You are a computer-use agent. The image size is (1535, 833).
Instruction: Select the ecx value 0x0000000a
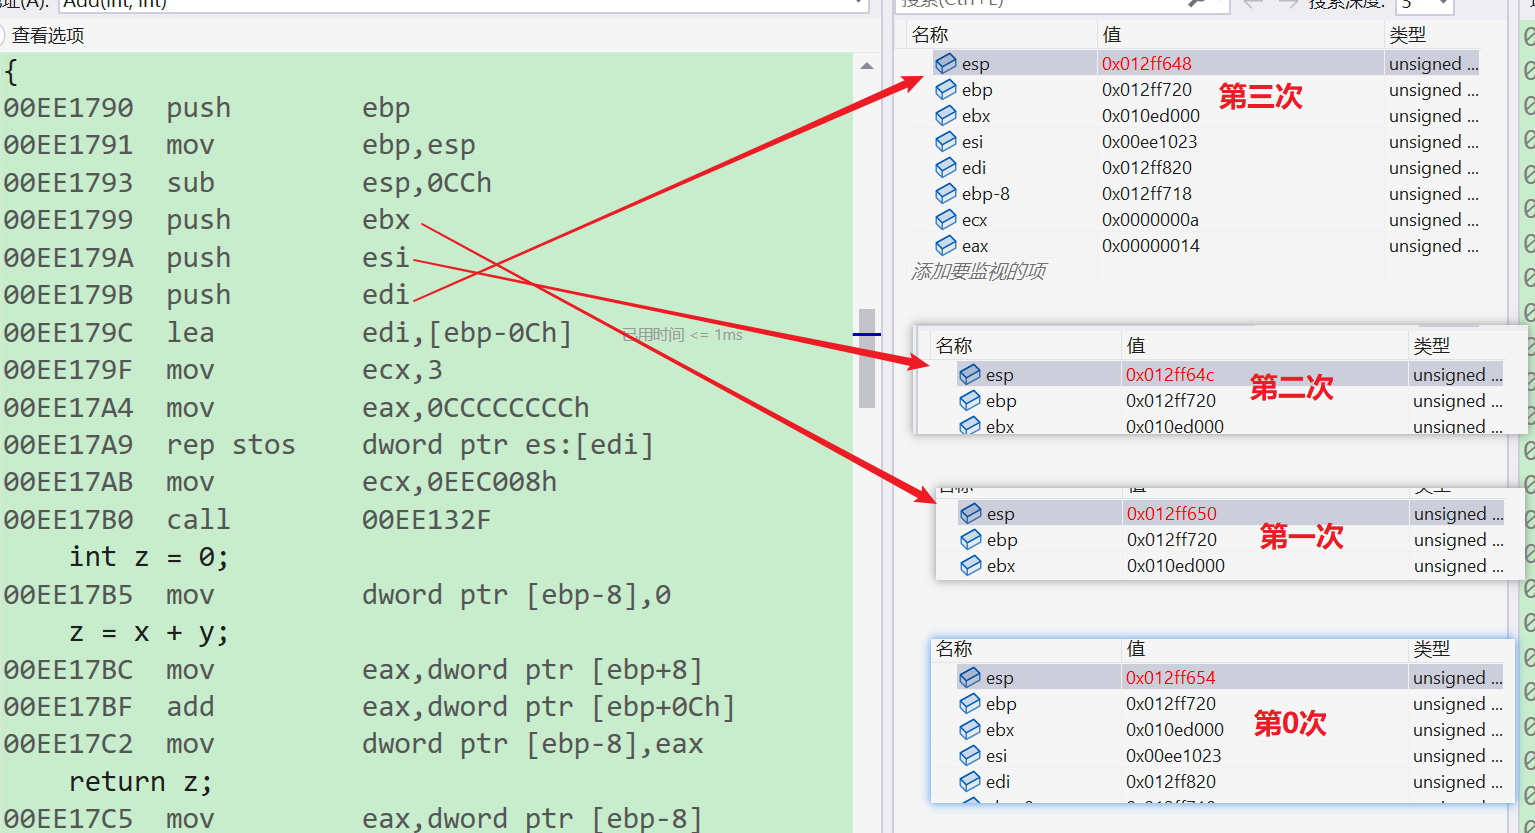(1150, 219)
